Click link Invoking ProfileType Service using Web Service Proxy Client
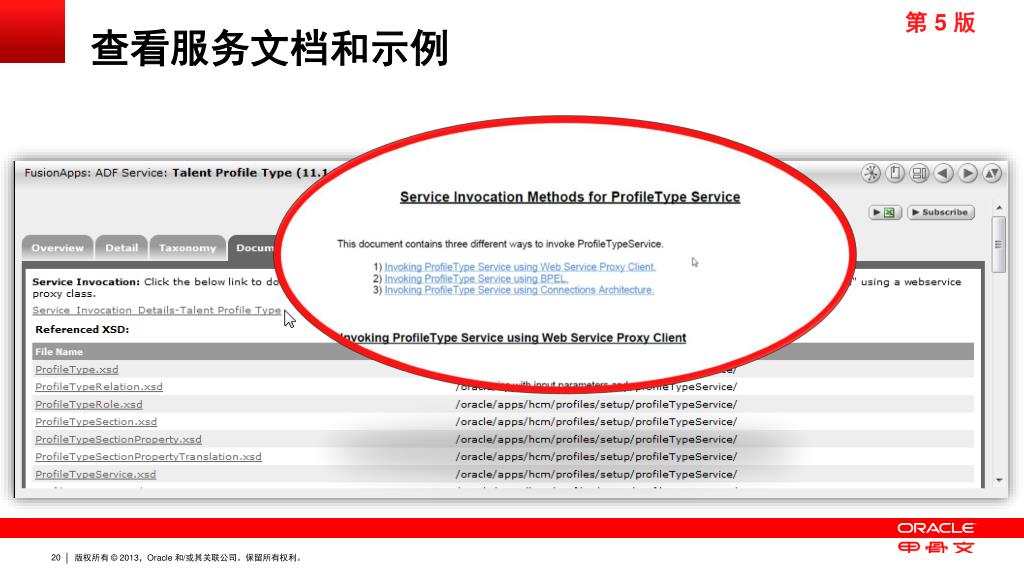 click(520, 266)
